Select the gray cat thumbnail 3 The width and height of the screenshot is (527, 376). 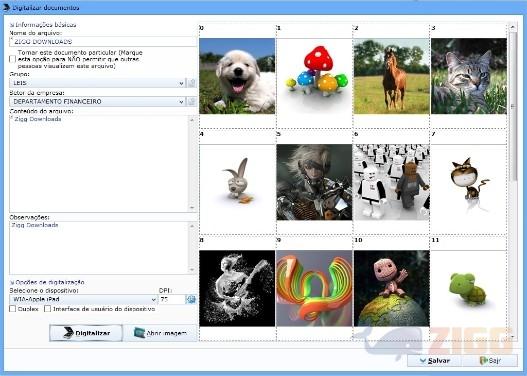[x=469, y=76]
